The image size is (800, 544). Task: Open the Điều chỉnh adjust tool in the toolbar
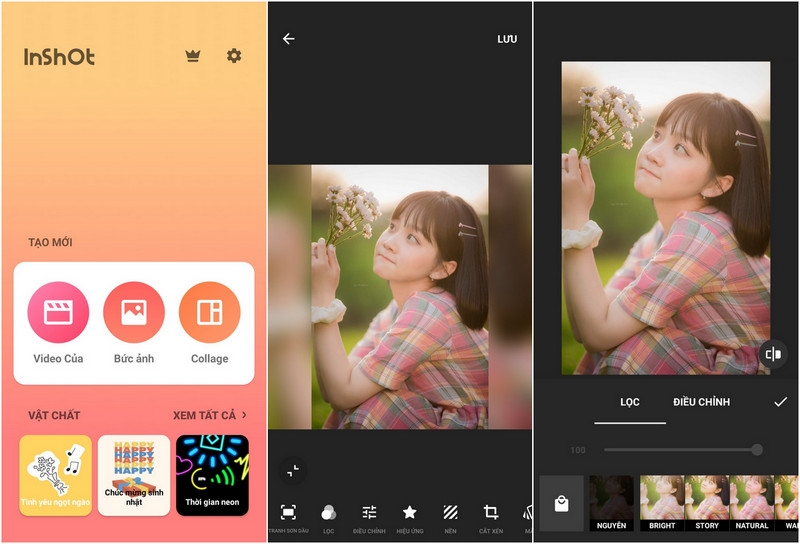coord(369,518)
